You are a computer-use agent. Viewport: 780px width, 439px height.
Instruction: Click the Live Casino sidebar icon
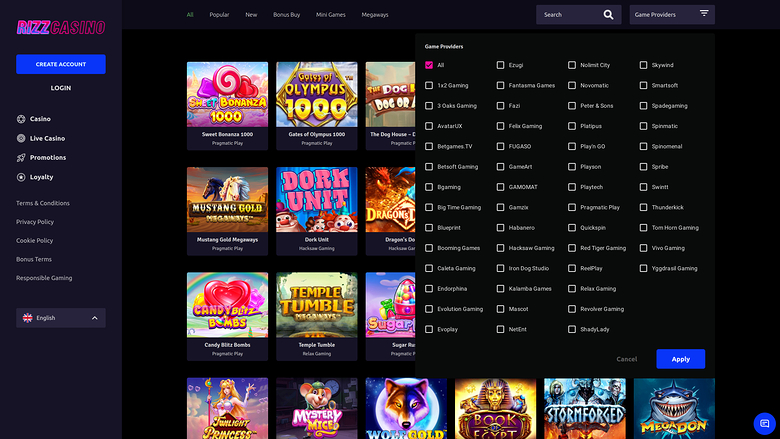click(21, 138)
